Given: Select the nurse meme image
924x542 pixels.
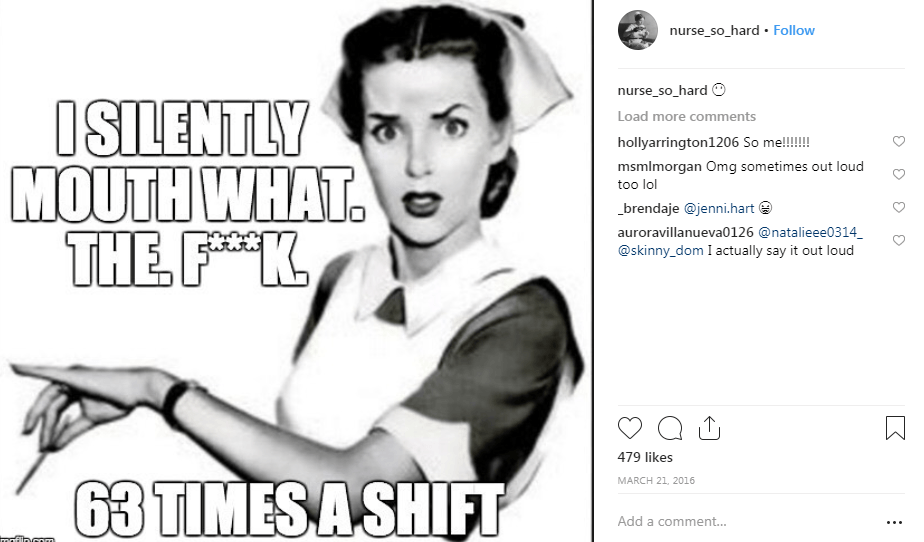Looking at the screenshot, I should pyautogui.click(x=296, y=271).
